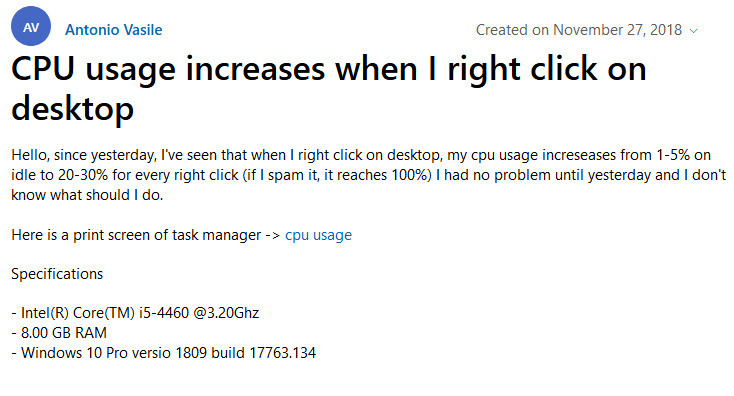
Task: Open Antonio Vasile's profile link
Action: point(114,30)
